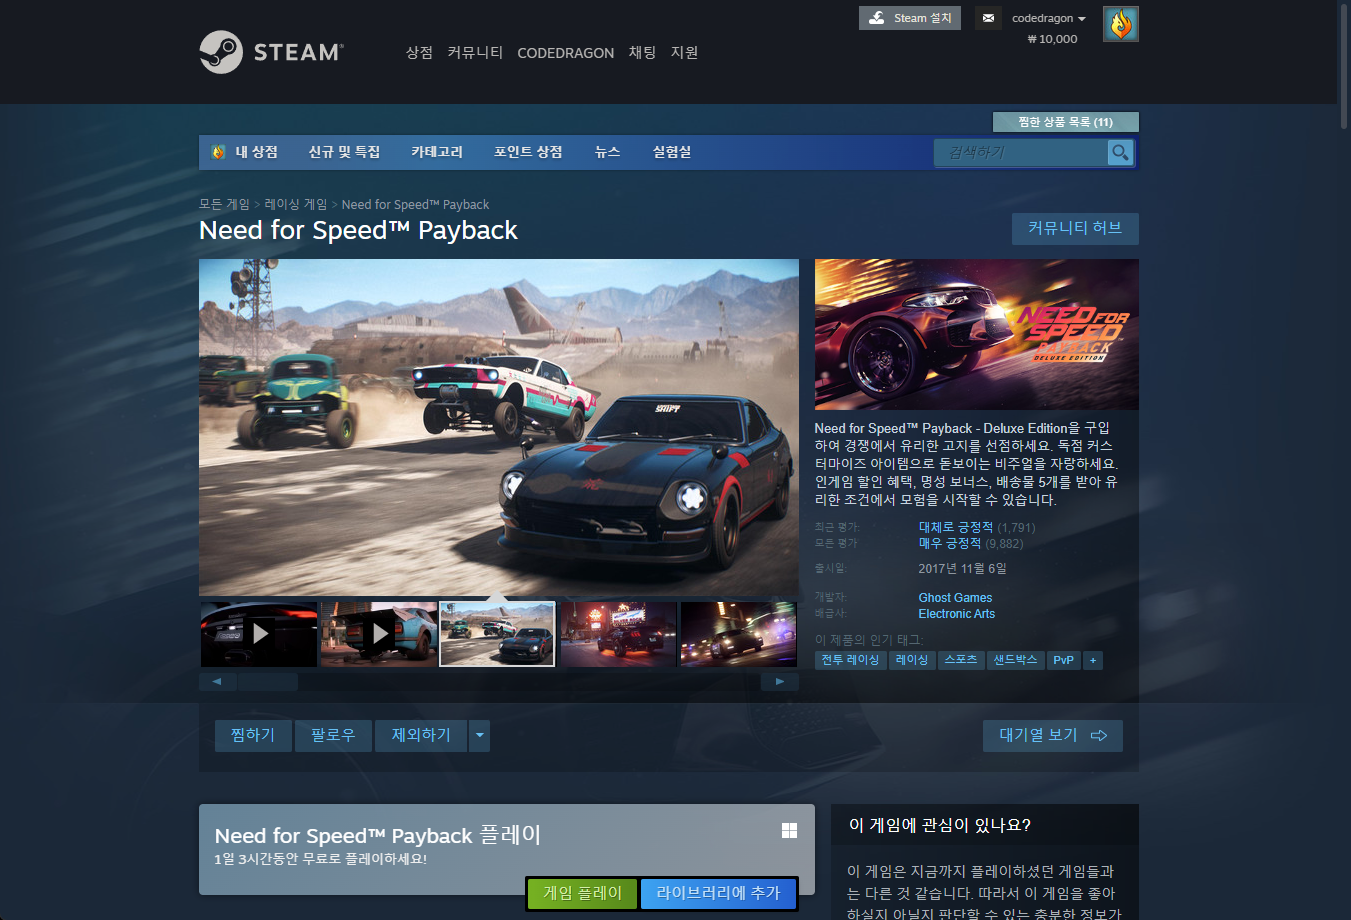Click the flame profile avatar
The width and height of the screenshot is (1351, 920).
point(1120,24)
